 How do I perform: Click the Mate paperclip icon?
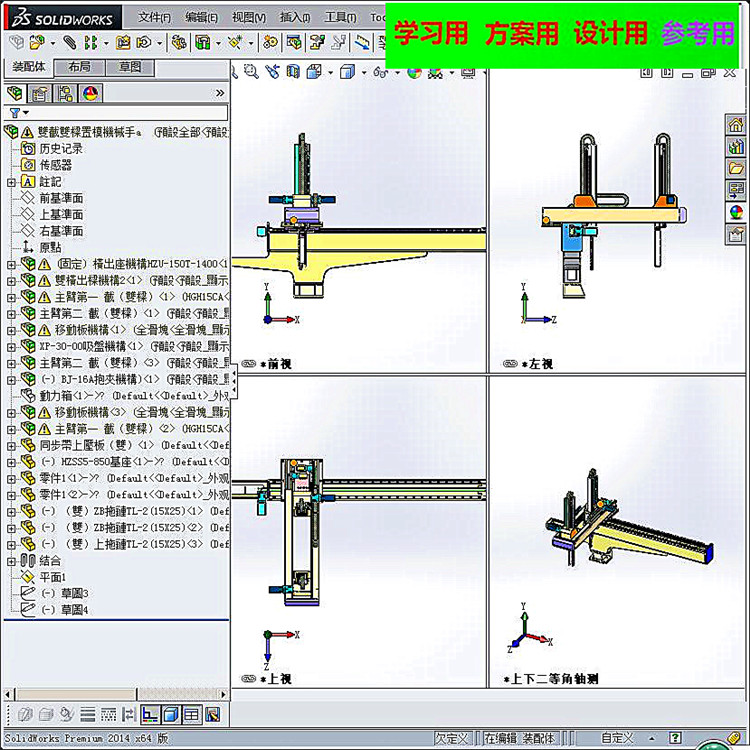(x=69, y=43)
